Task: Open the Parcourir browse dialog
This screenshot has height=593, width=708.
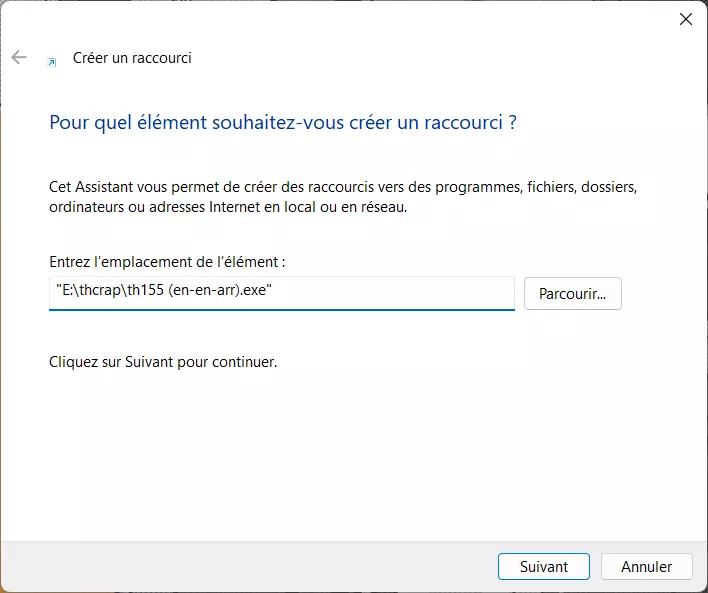Action: pos(572,294)
